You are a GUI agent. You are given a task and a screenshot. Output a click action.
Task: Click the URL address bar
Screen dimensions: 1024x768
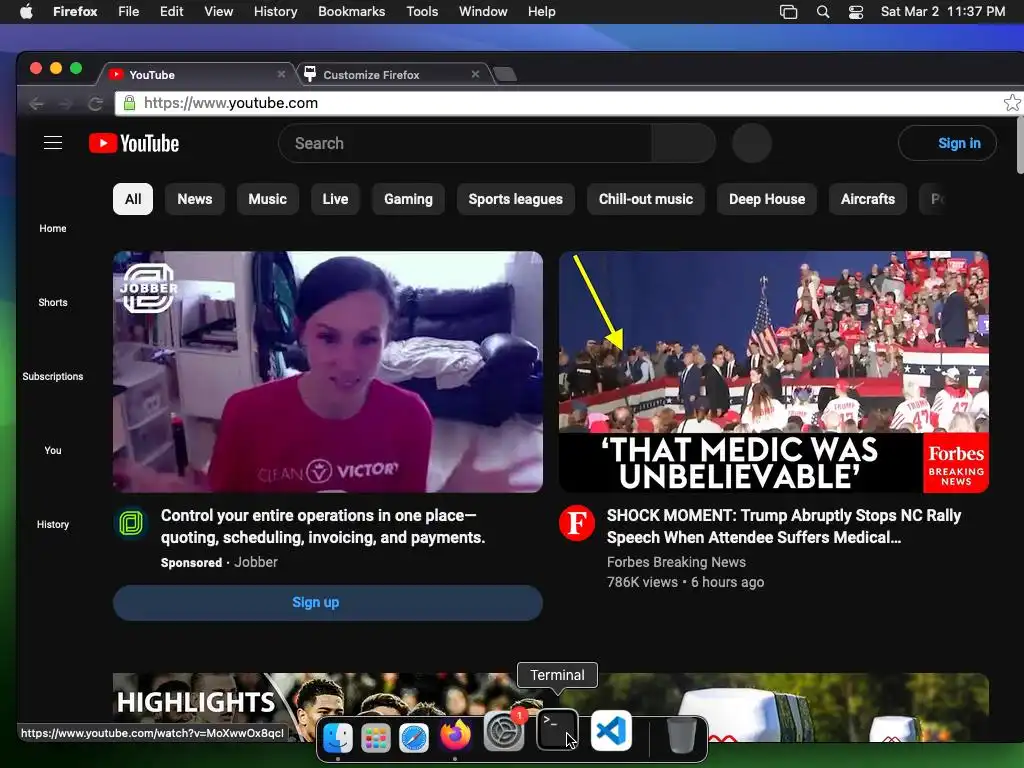(x=568, y=103)
